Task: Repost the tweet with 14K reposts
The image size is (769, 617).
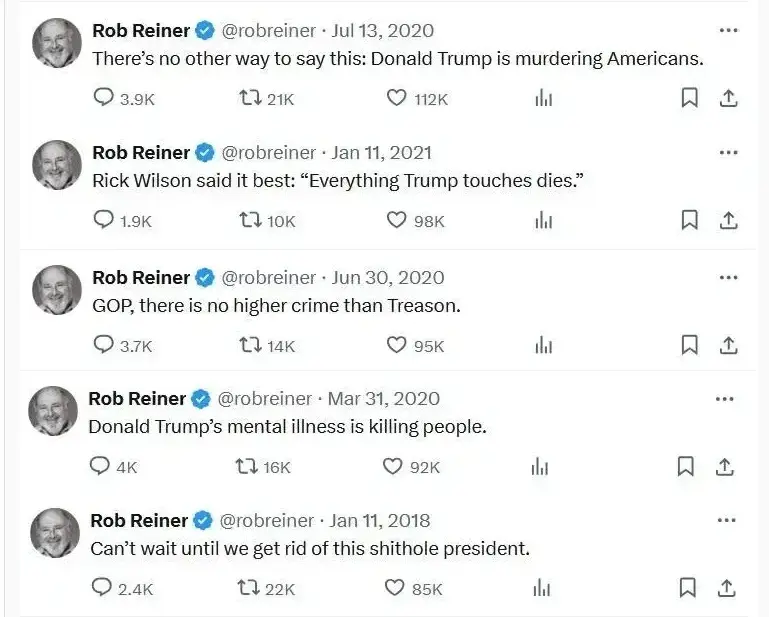Action: pos(253,345)
